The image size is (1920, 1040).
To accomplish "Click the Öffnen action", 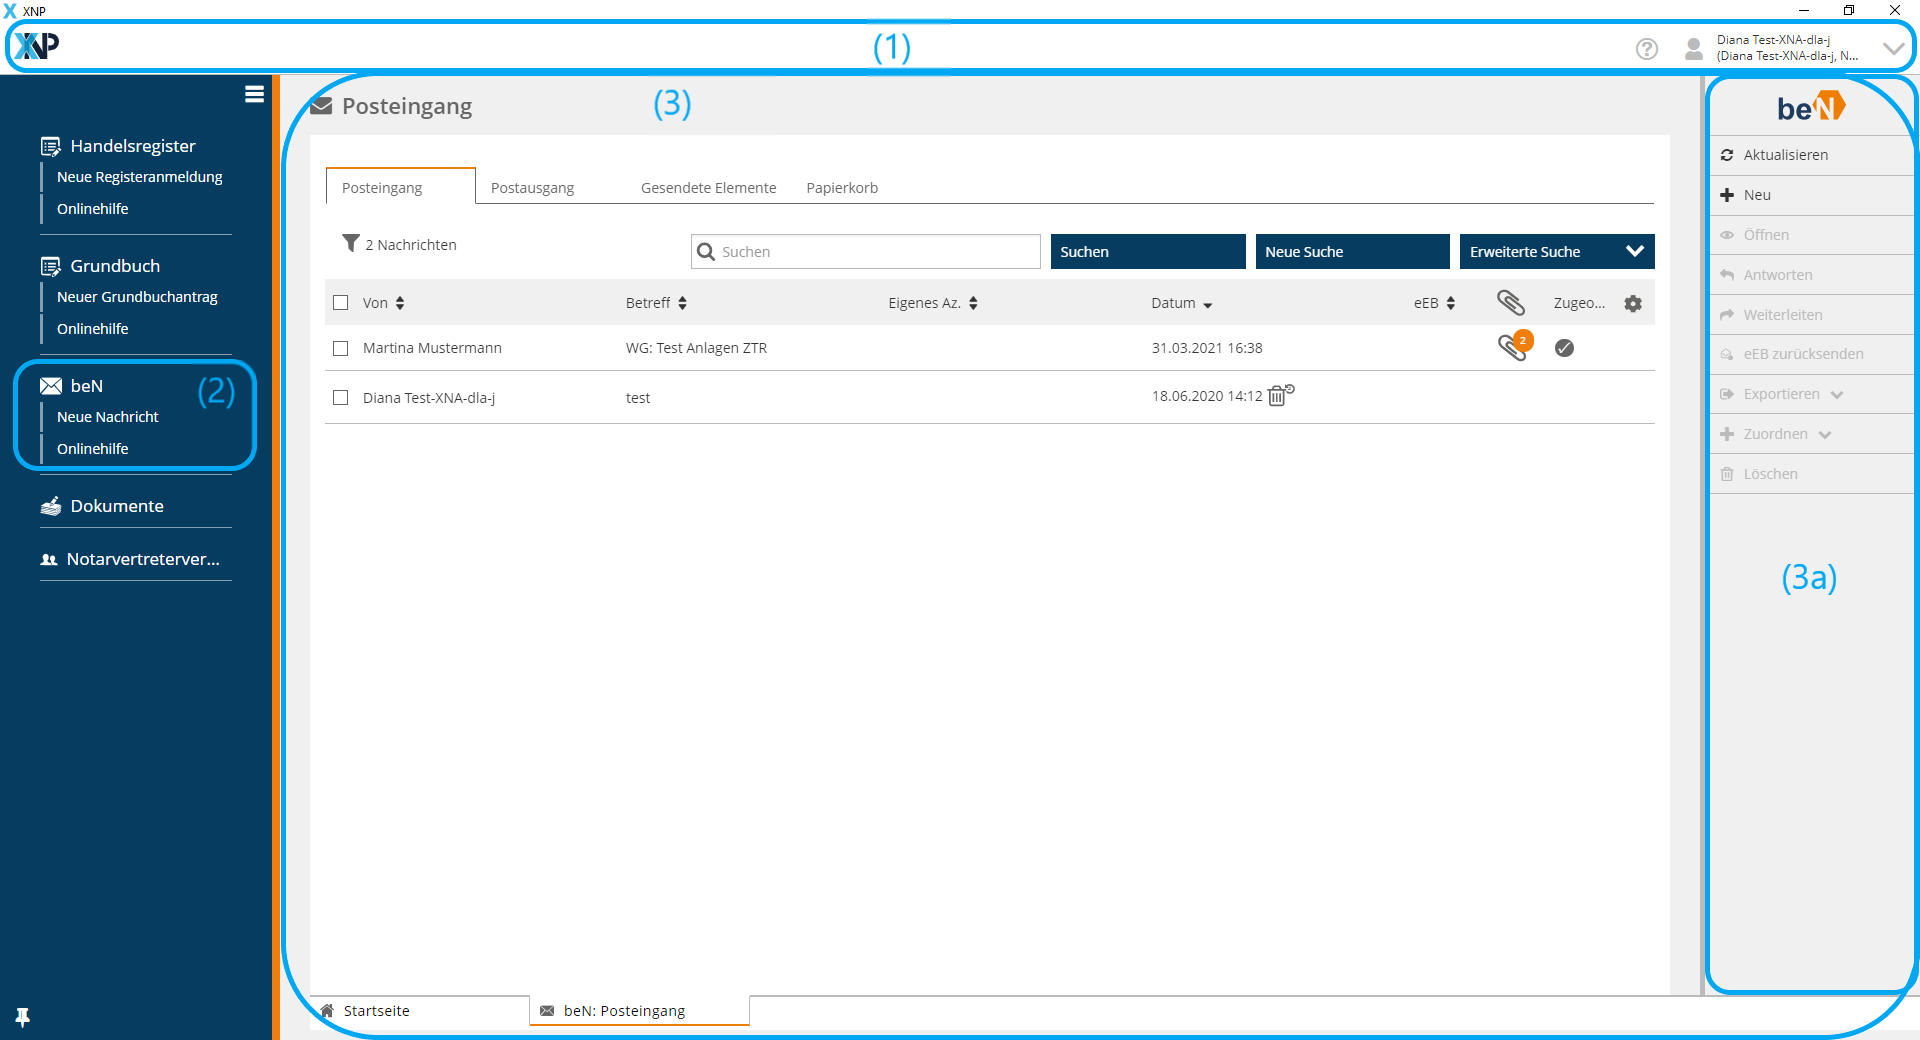I will (x=1811, y=235).
